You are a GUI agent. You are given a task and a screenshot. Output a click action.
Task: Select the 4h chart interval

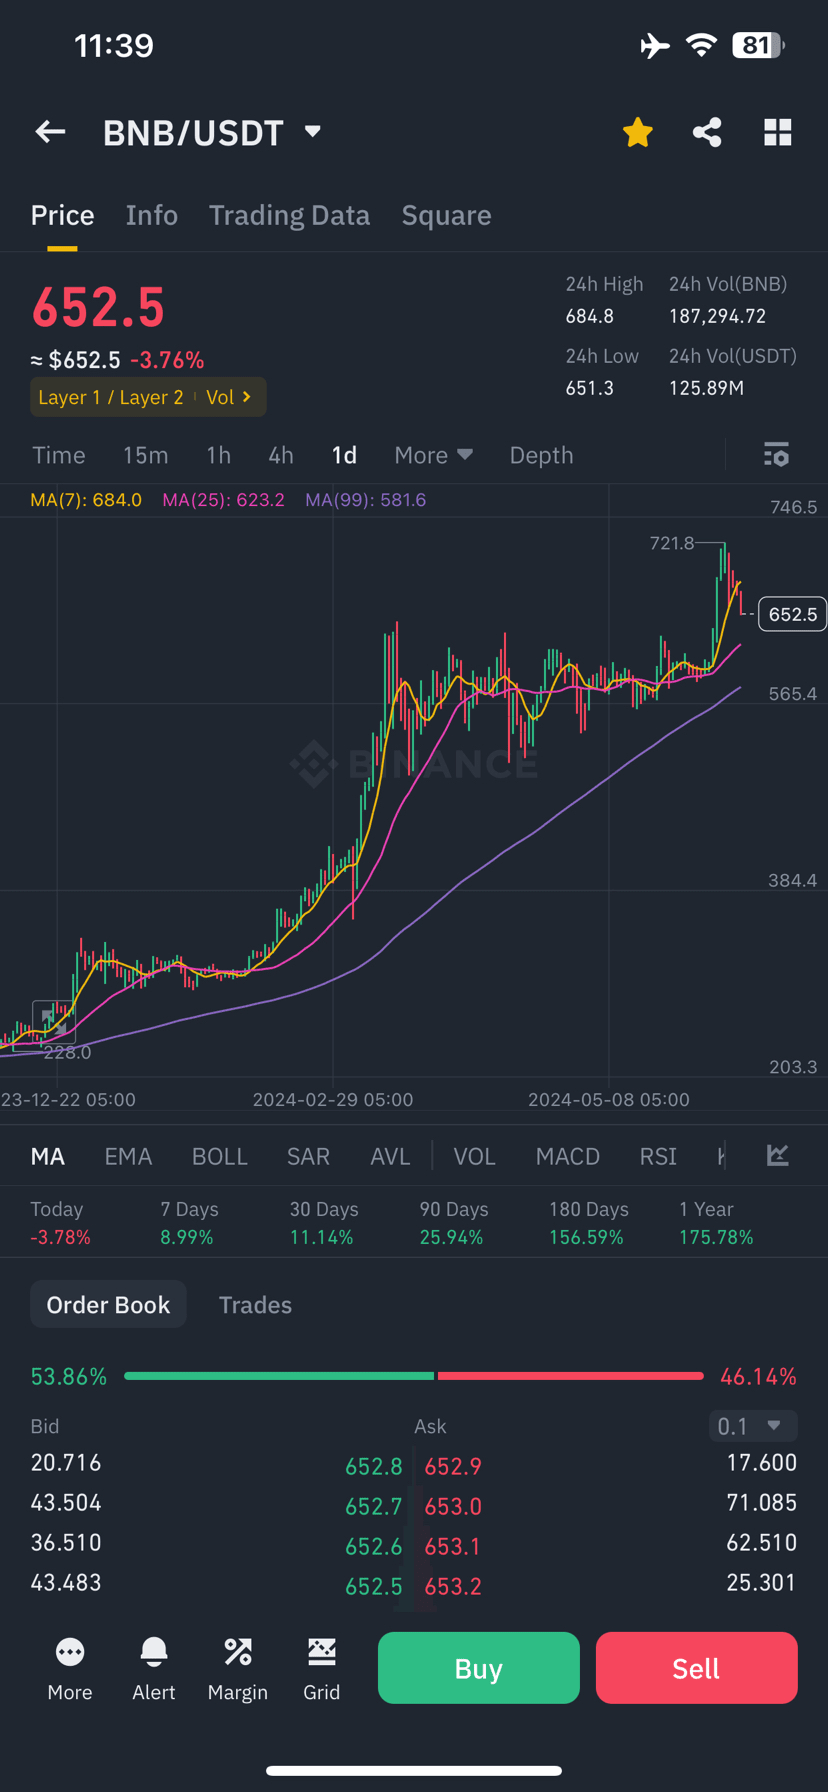(x=281, y=455)
